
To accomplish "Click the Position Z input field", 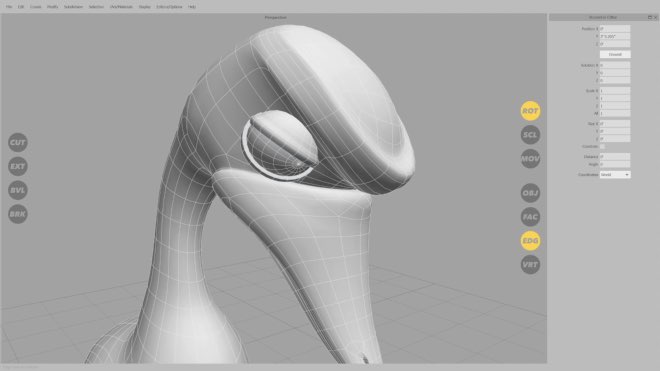I will click(x=615, y=44).
